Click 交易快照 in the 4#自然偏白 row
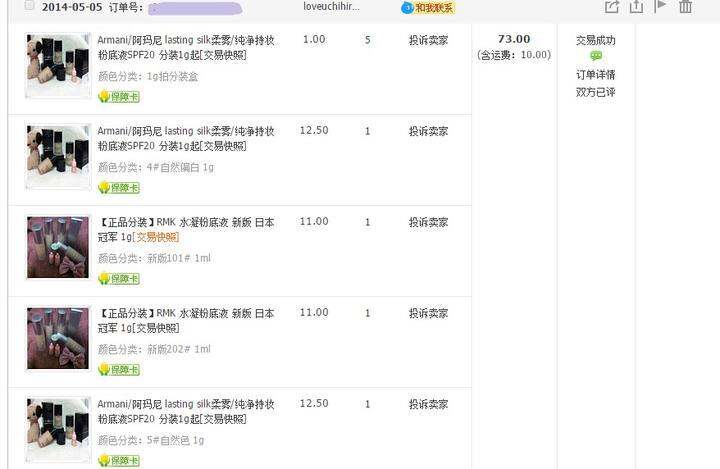The height and width of the screenshot is (469, 720). (x=223, y=146)
